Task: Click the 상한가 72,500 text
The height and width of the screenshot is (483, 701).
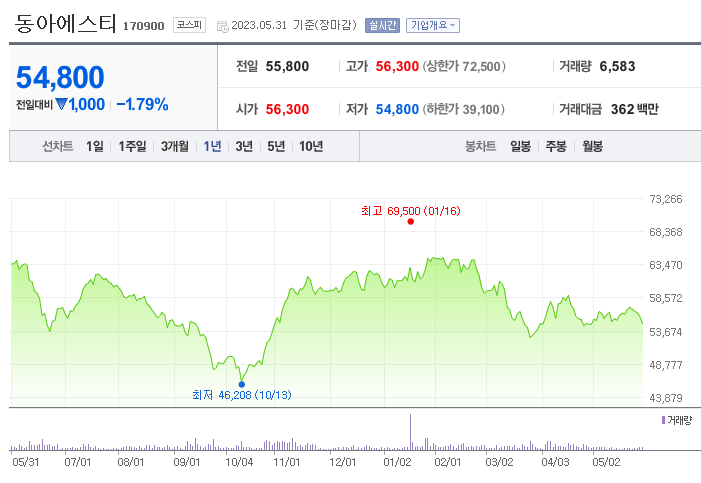Action: (464, 67)
